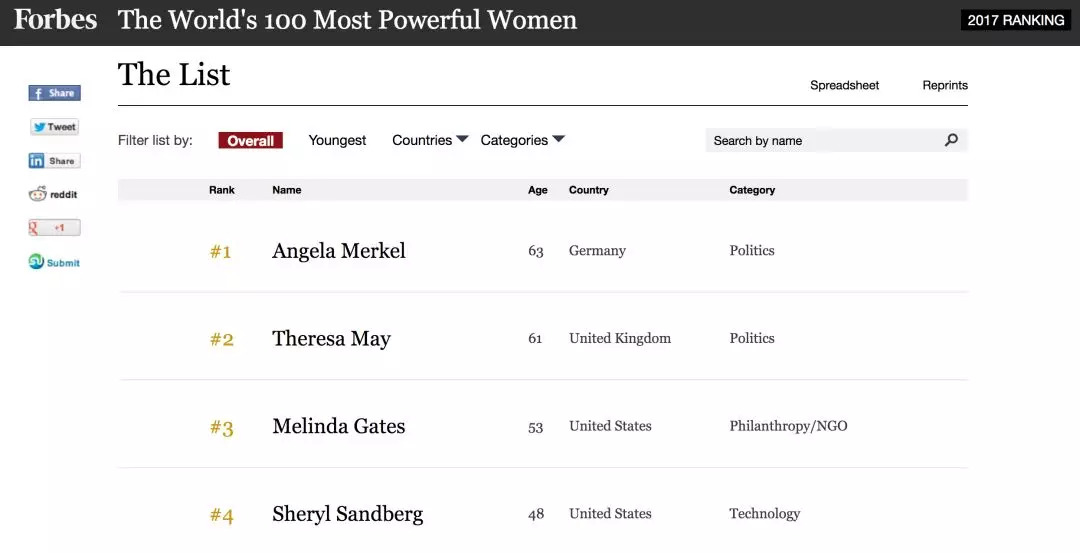
Task: Sort by Age column header
Action: [538, 190]
